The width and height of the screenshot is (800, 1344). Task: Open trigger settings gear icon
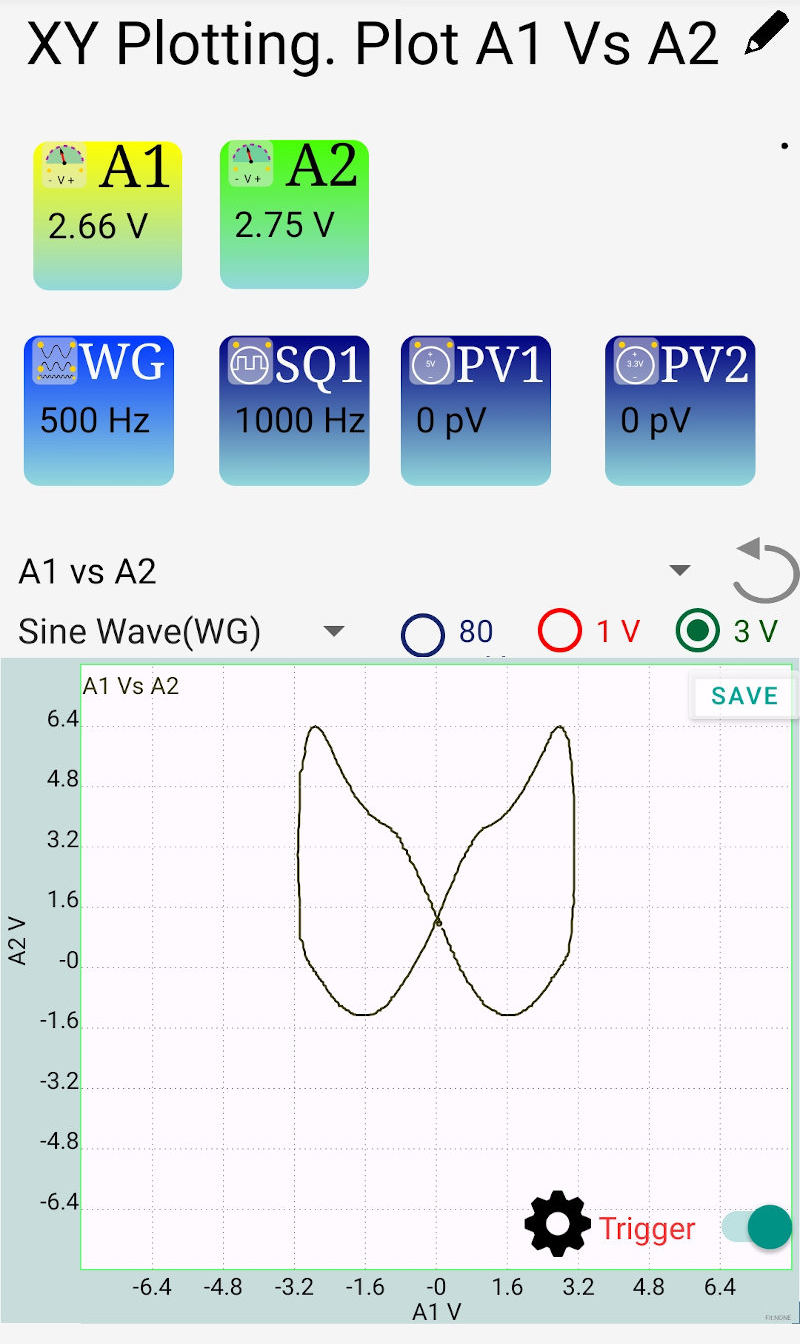tap(558, 1224)
